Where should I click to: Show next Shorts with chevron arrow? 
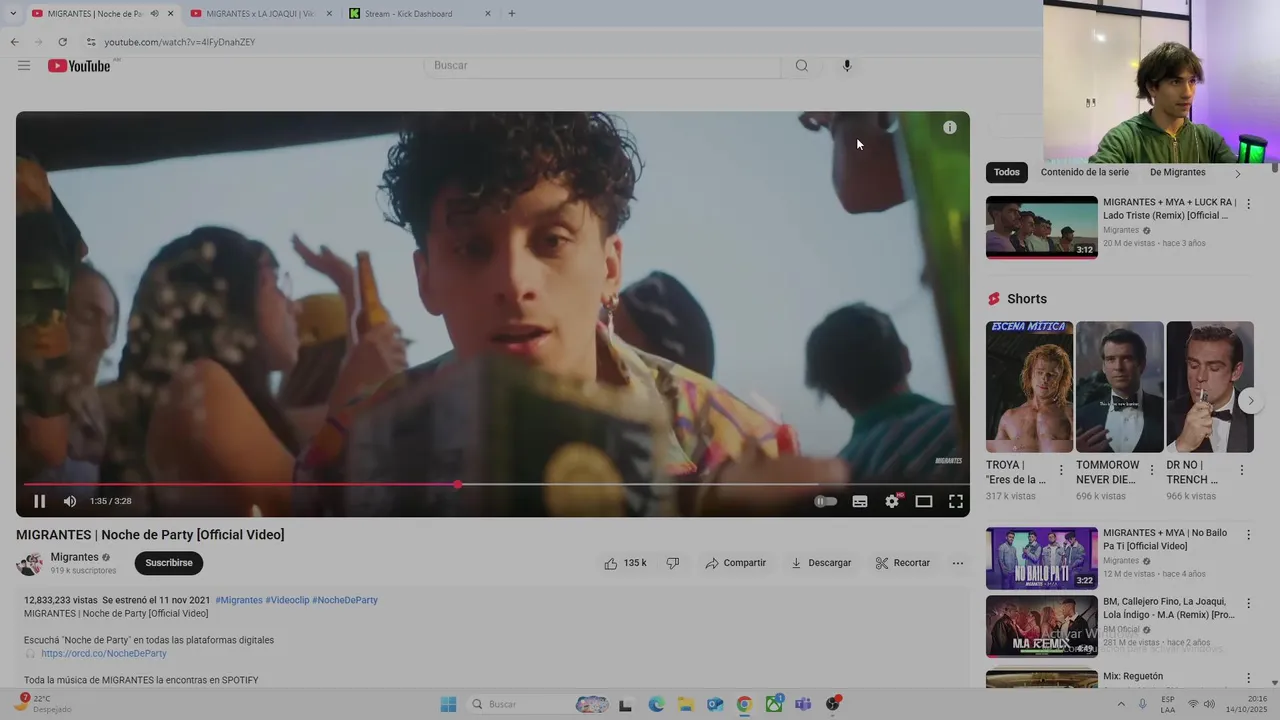coord(1250,400)
